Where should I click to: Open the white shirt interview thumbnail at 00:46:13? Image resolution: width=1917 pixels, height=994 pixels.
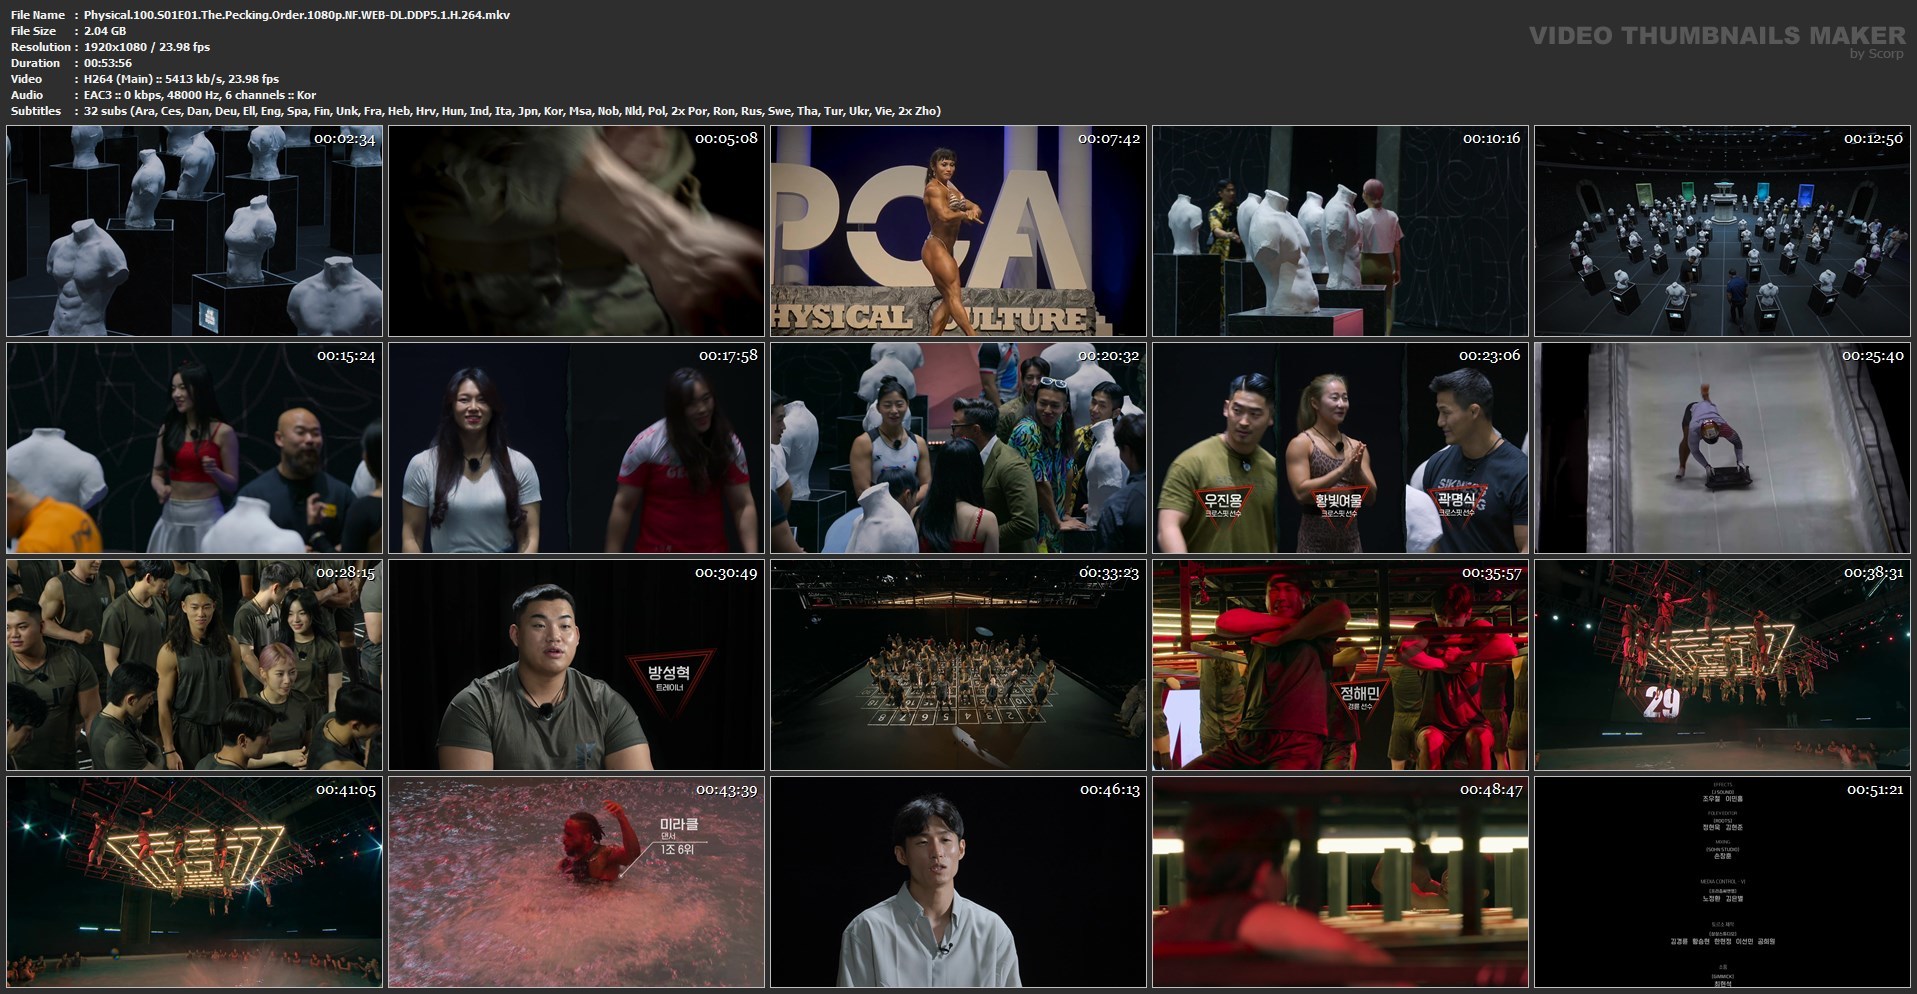pos(958,882)
